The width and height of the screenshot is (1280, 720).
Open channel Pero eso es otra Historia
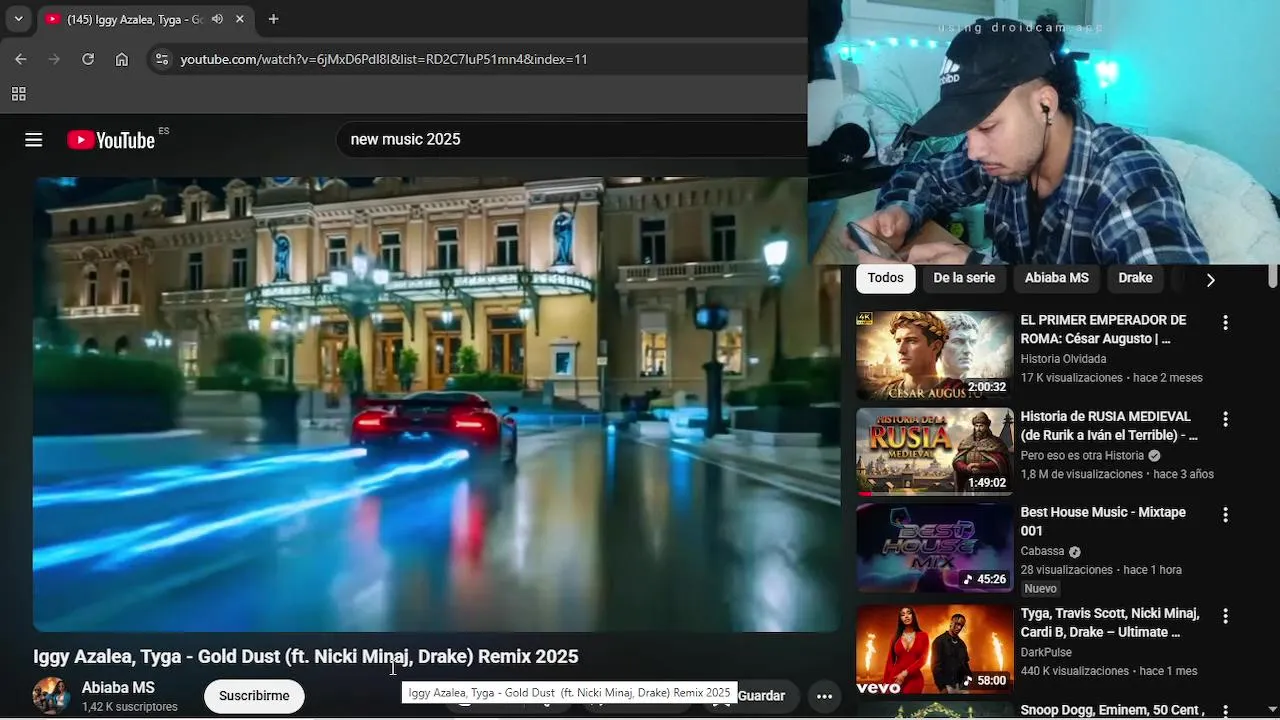tap(1082, 455)
